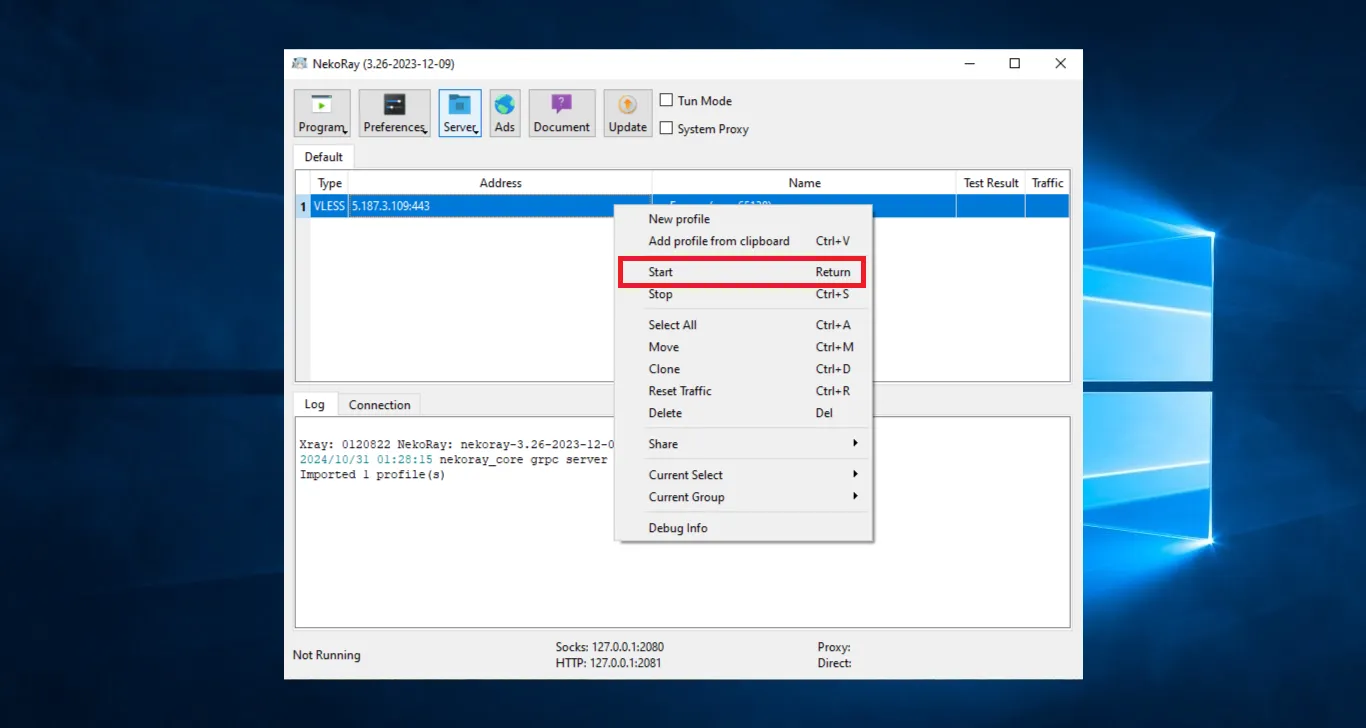Image resolution: width=1366 pixels, height=728 pixels.
Task: Select Reset Traffic menu entry
Action: 744,391
